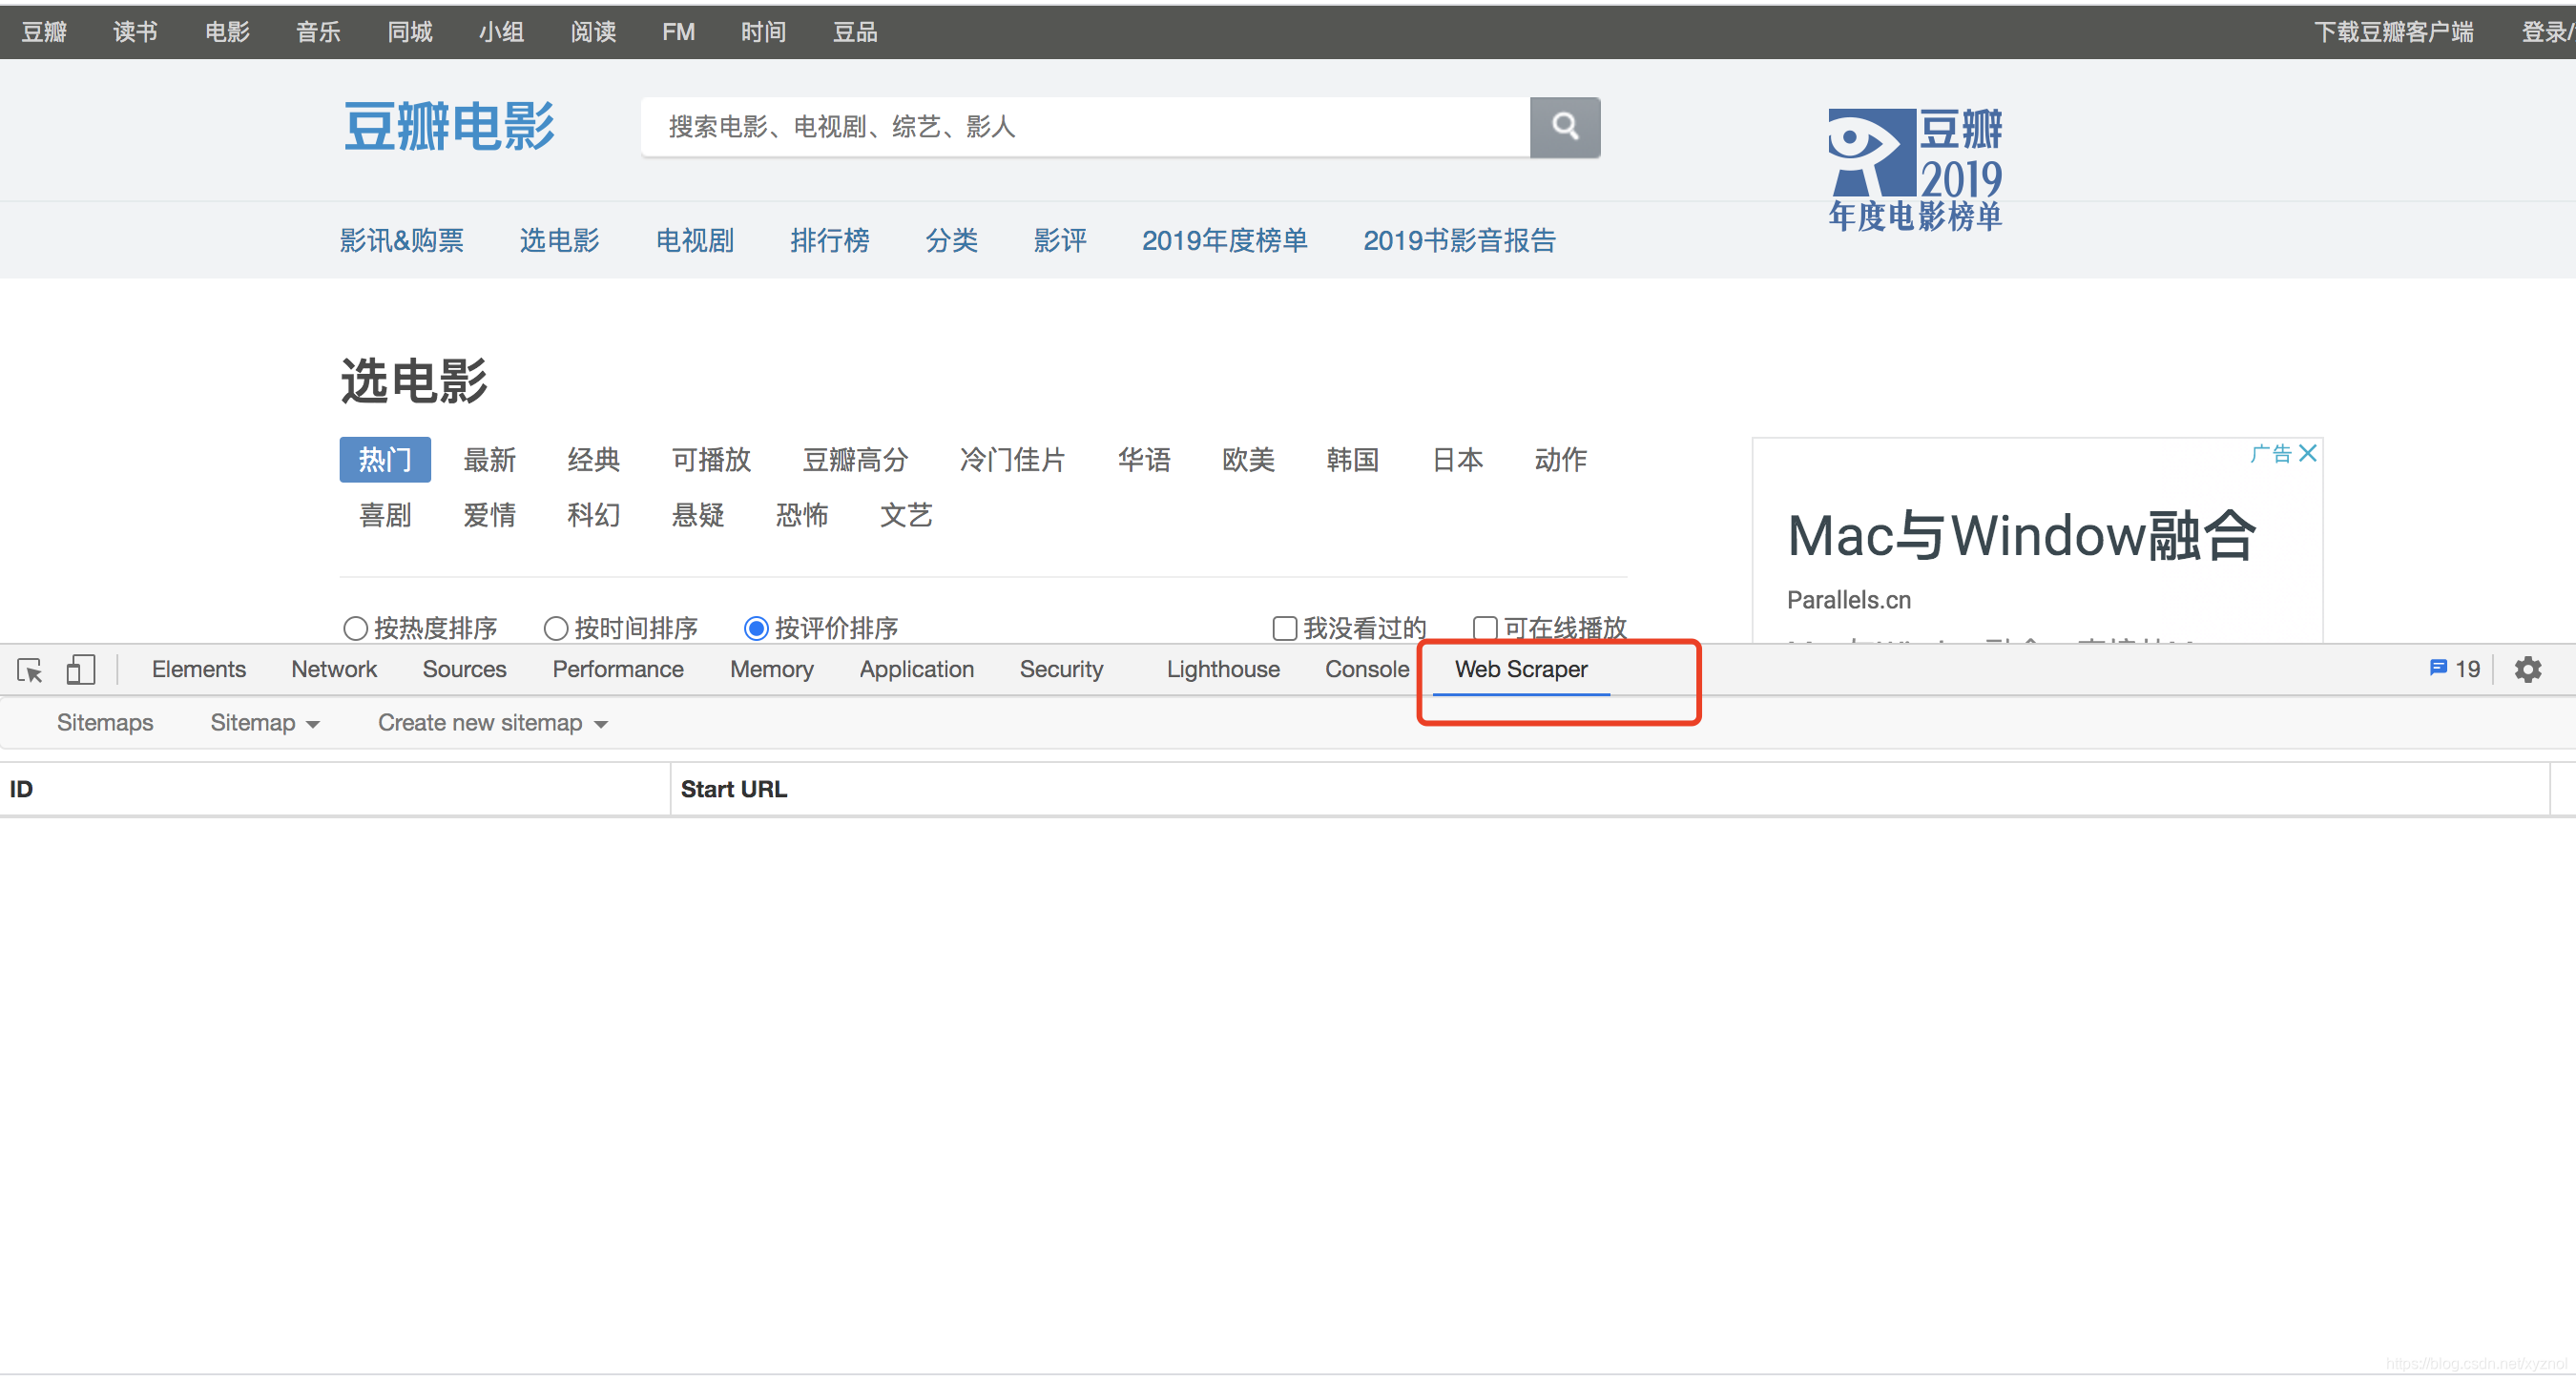Enable 可在线播放 checkbox
Image resolution: width=2576 pixels, height=1381 pixels.
[x=1485, y=628]
